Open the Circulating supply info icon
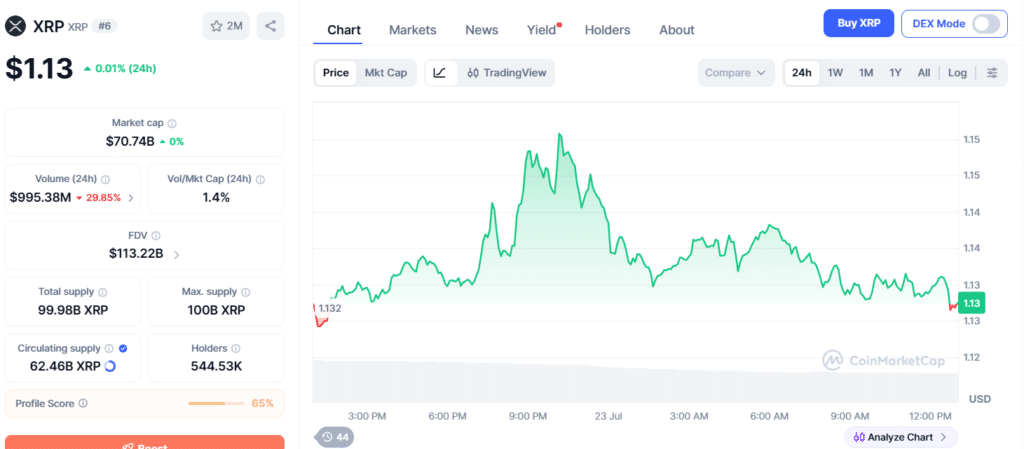The image size is (1024, 449). [x=109, y=348]
